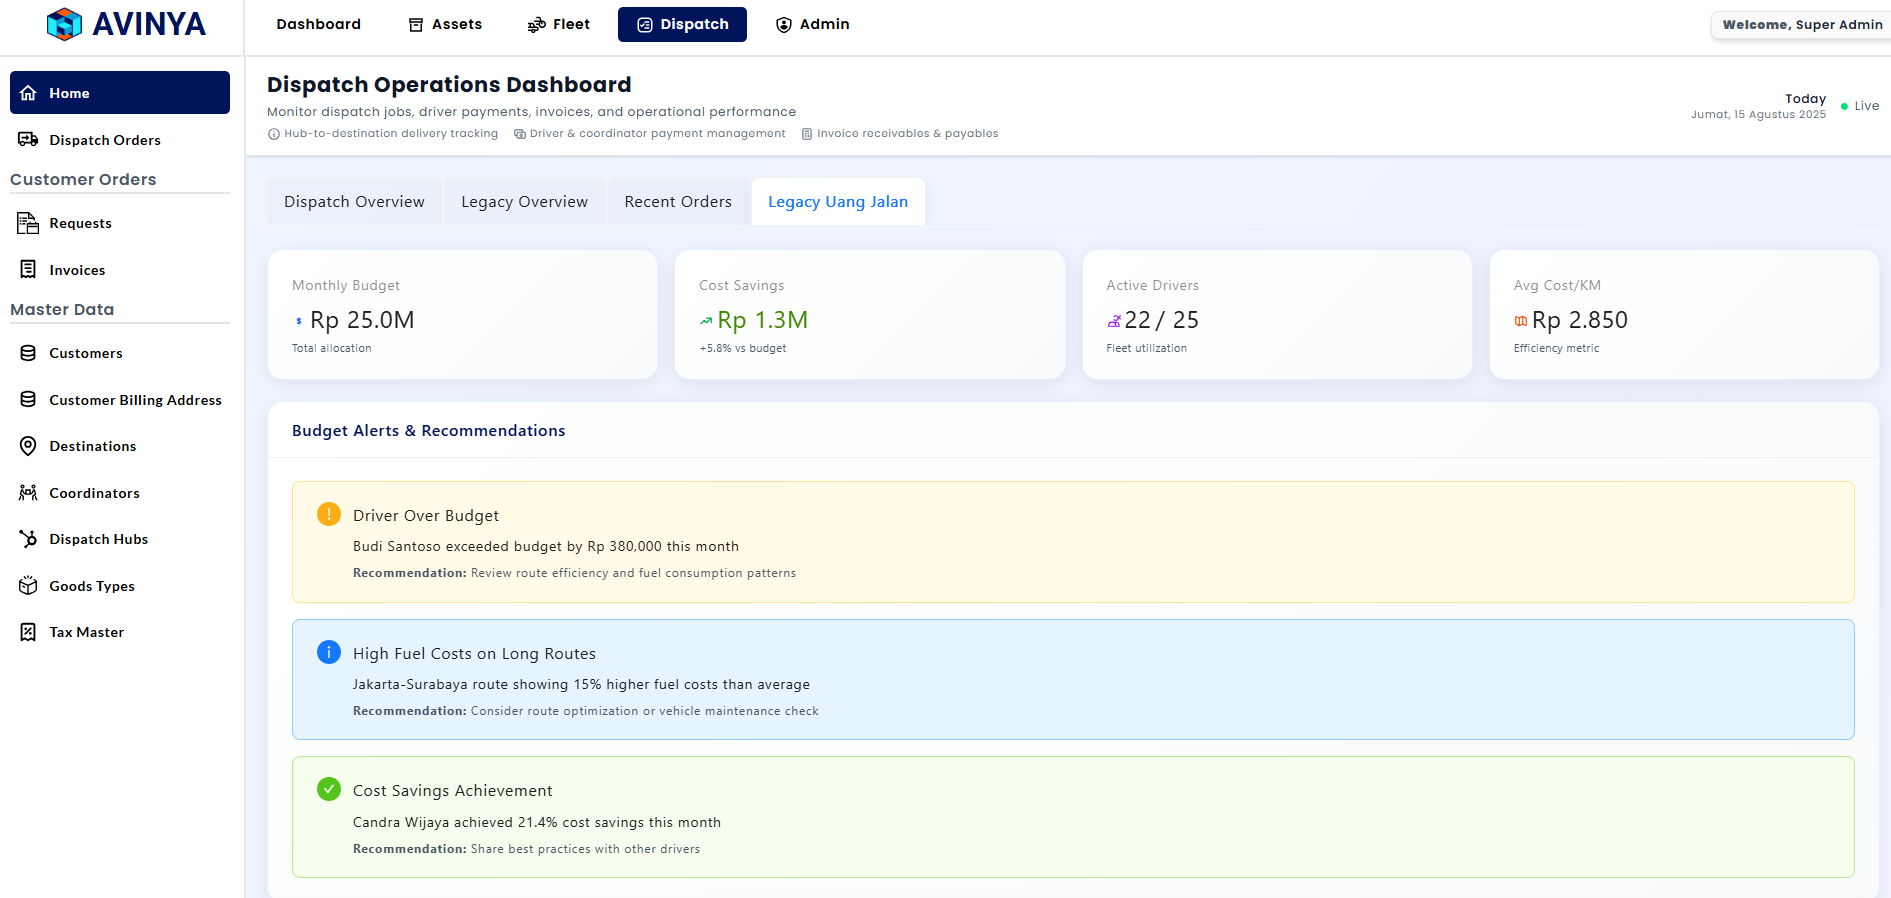Switch to the Recent Orders tab

point(678,202)
